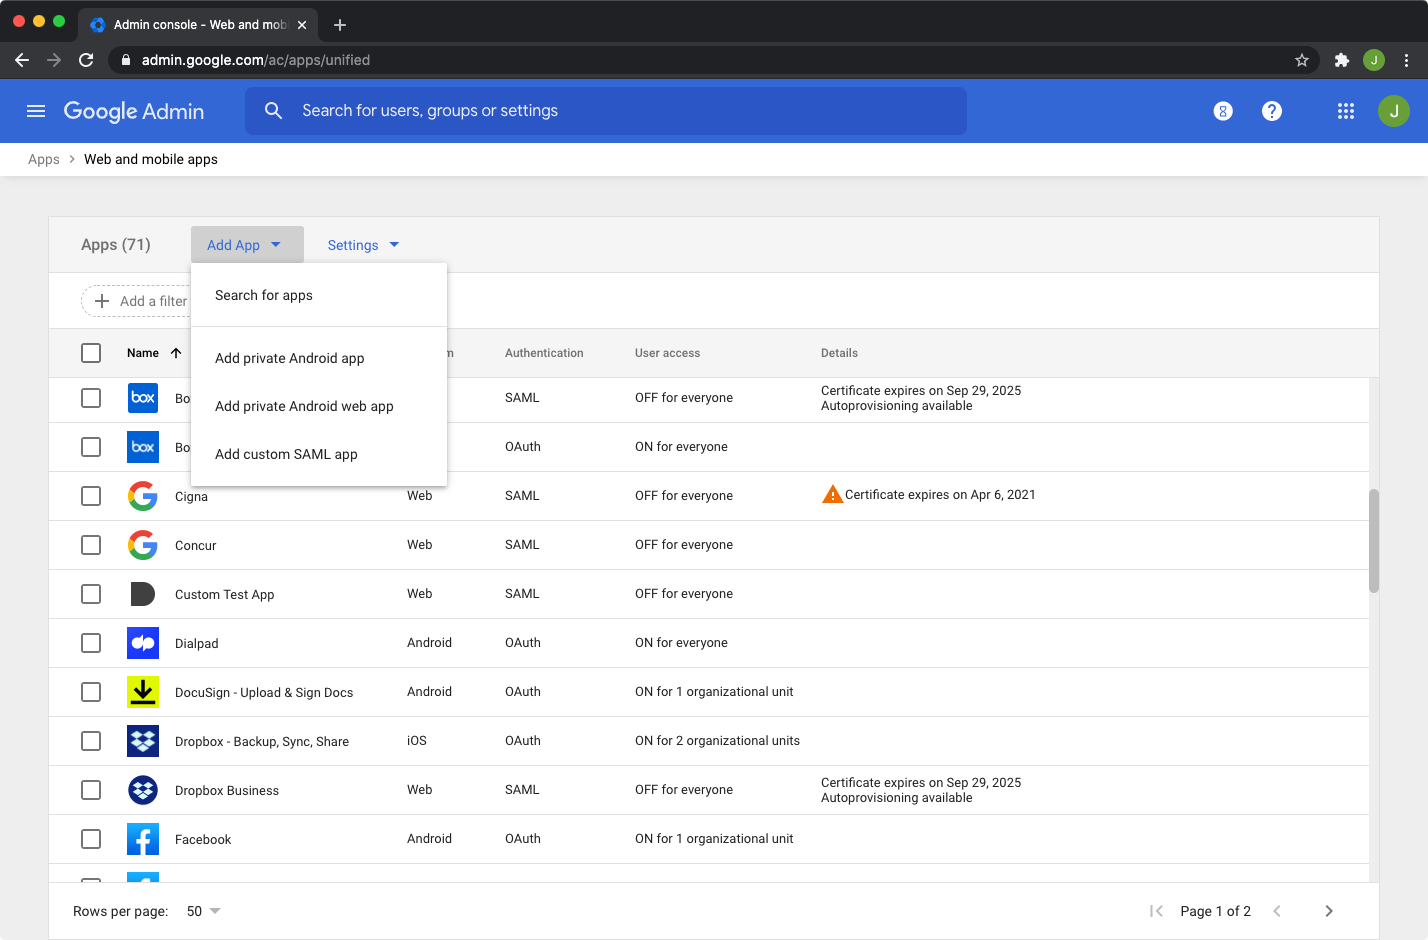The height and width of the screenshot is (940, 1428).
Task: Open the tasks hourglass icon
Action: click(x=1223, y=111)
